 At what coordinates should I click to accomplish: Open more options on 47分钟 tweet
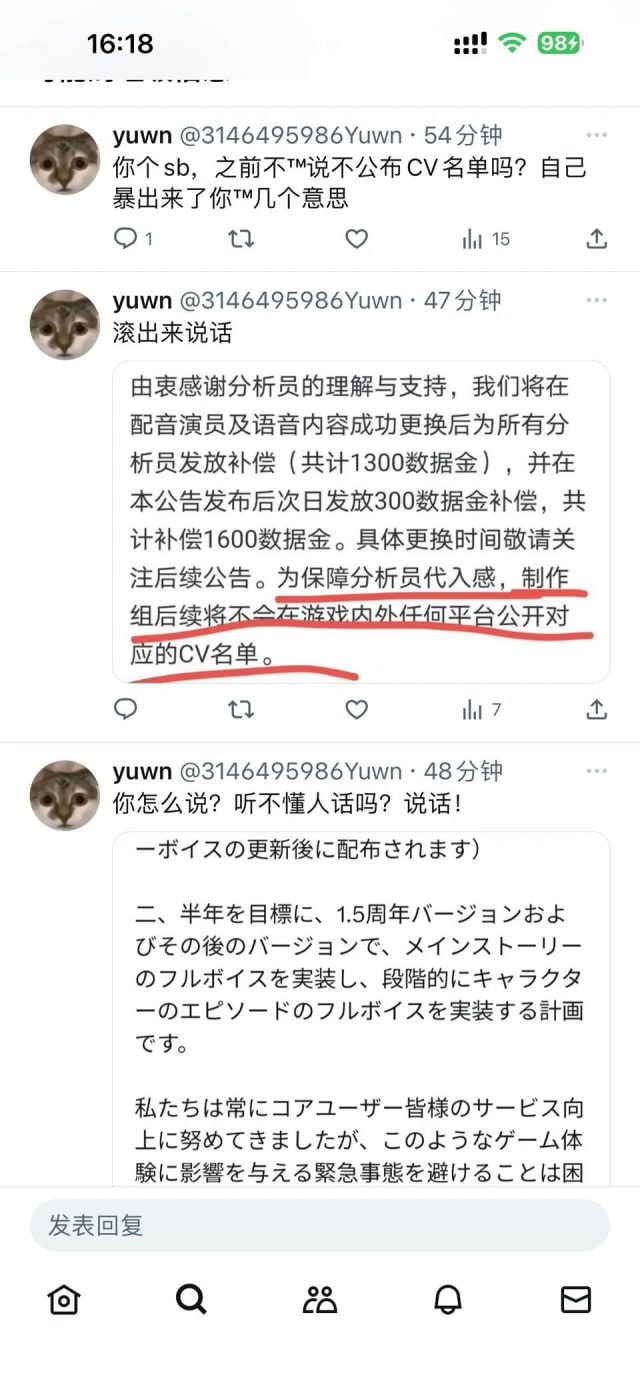[x=597, y=300]
